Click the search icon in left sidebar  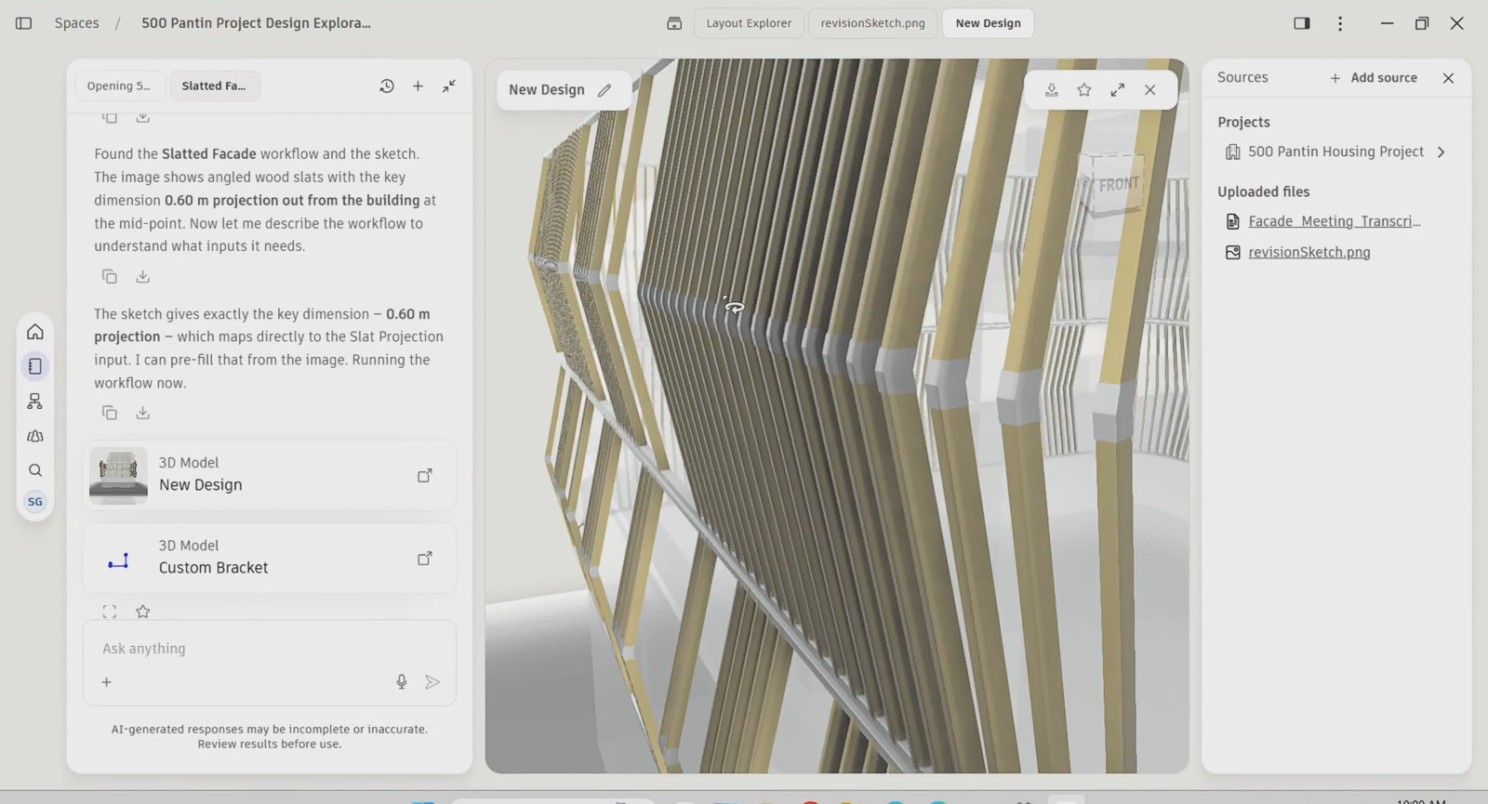(35, 470)
